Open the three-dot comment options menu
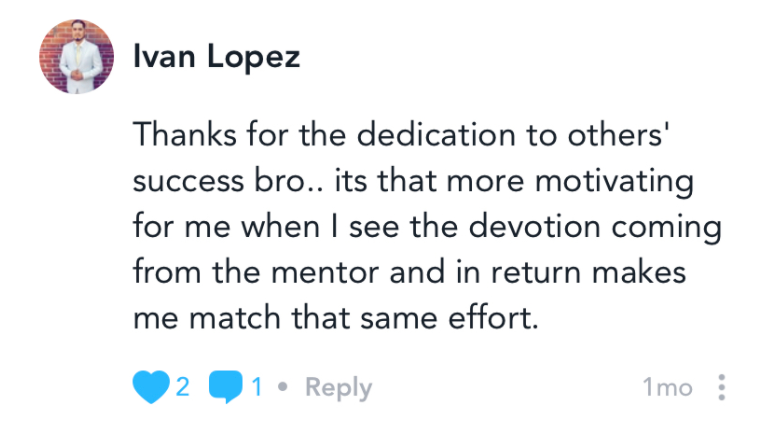 [x=722, y=387]
